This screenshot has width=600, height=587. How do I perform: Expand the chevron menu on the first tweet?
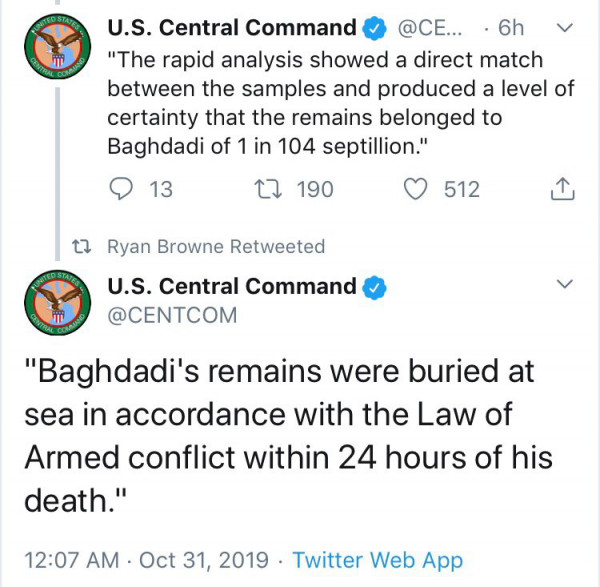pos(563,29)
